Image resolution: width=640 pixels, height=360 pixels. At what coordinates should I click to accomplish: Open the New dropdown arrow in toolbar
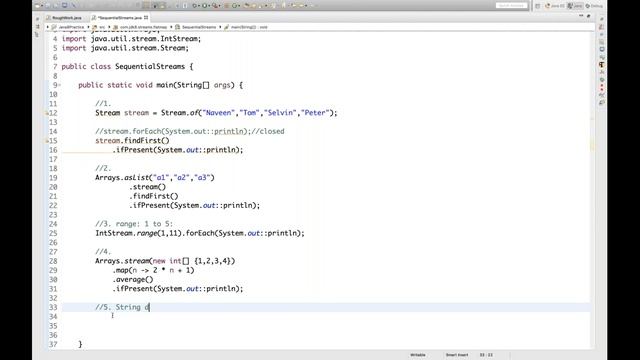[x=42, y=6]
